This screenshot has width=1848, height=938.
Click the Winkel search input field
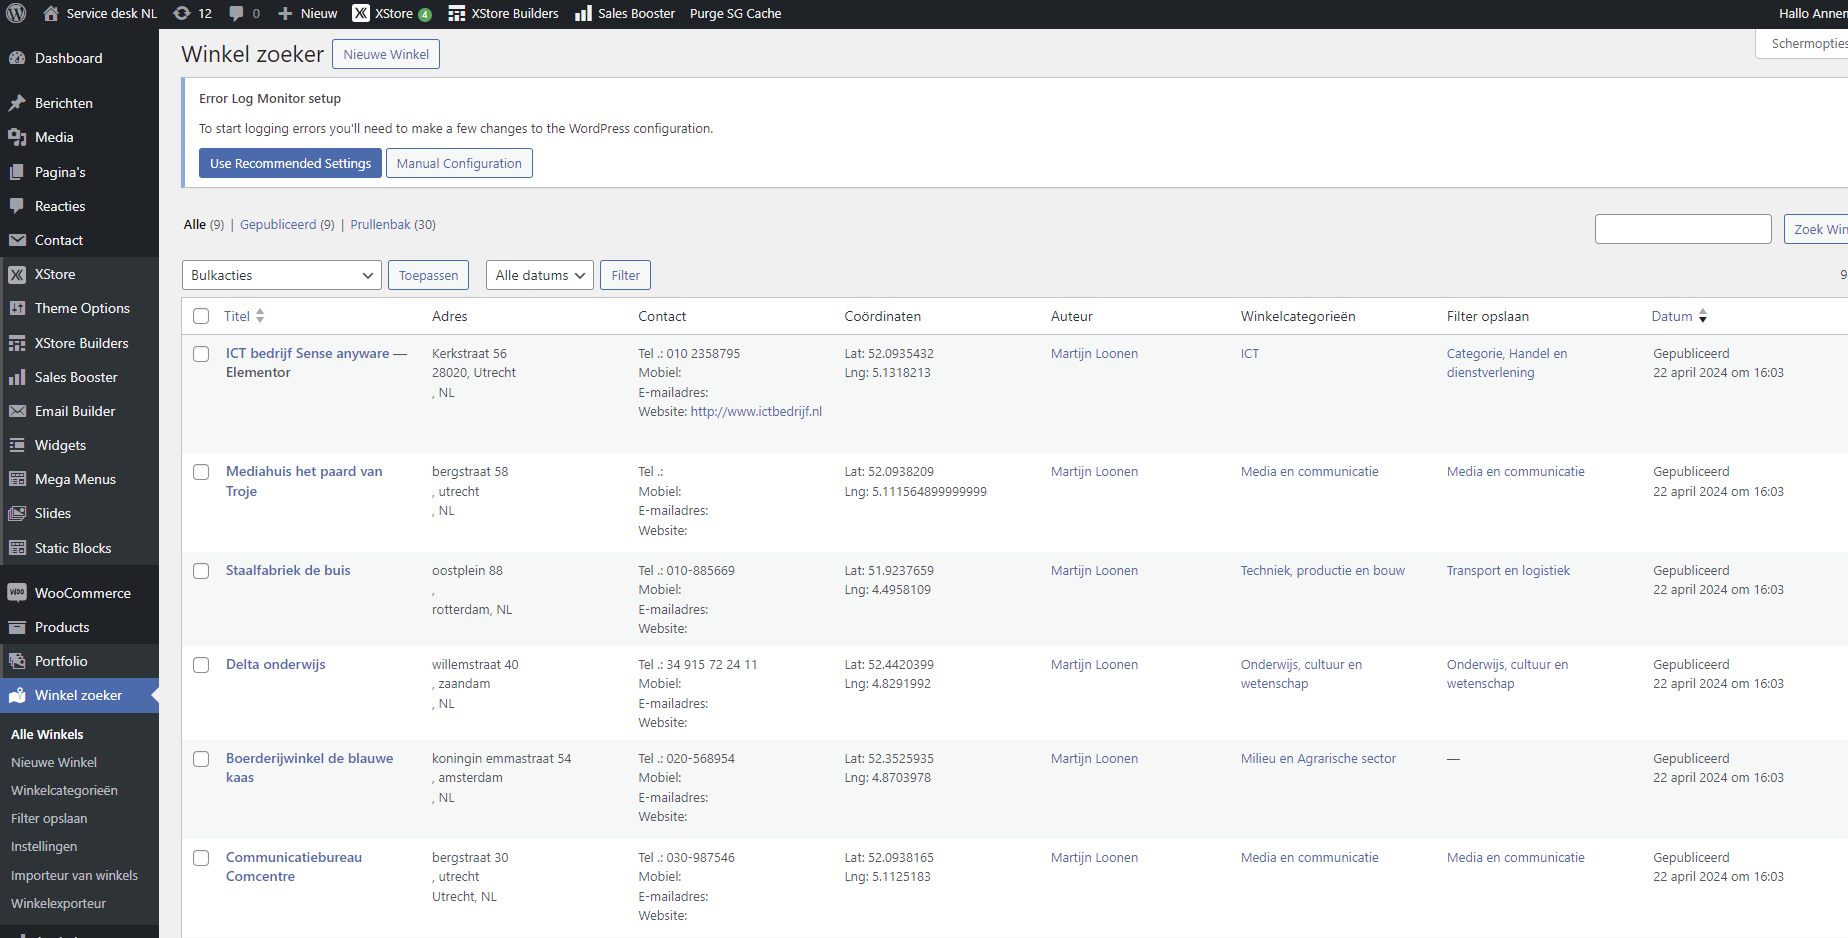pos(1683,229)
